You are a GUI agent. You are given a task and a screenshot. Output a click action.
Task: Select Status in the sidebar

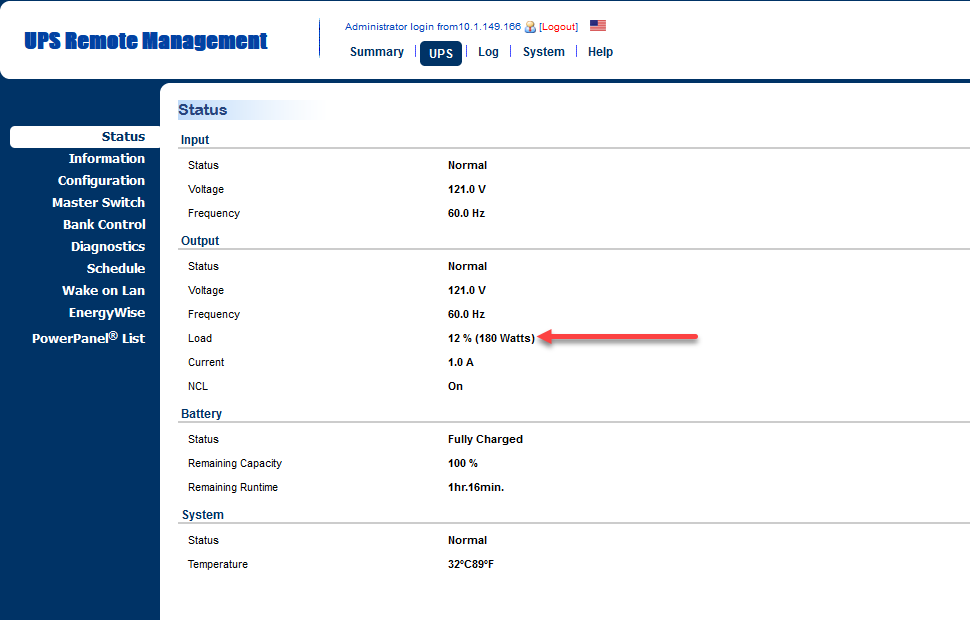tap(85, 137)
